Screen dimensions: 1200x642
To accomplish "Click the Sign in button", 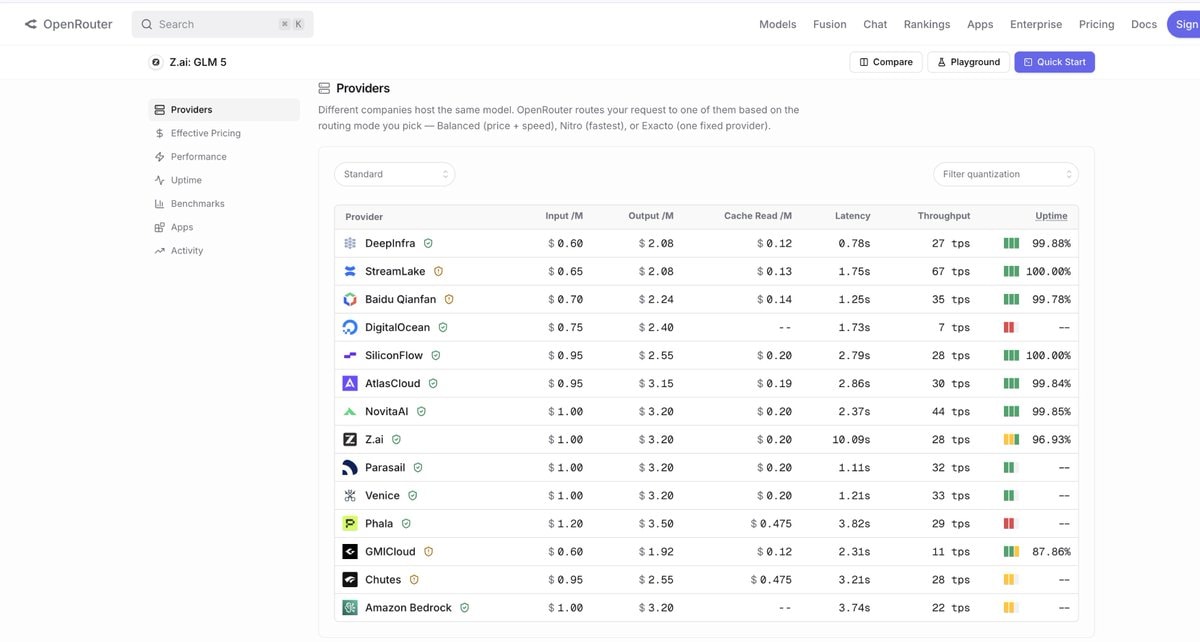I will [1183, 24].
